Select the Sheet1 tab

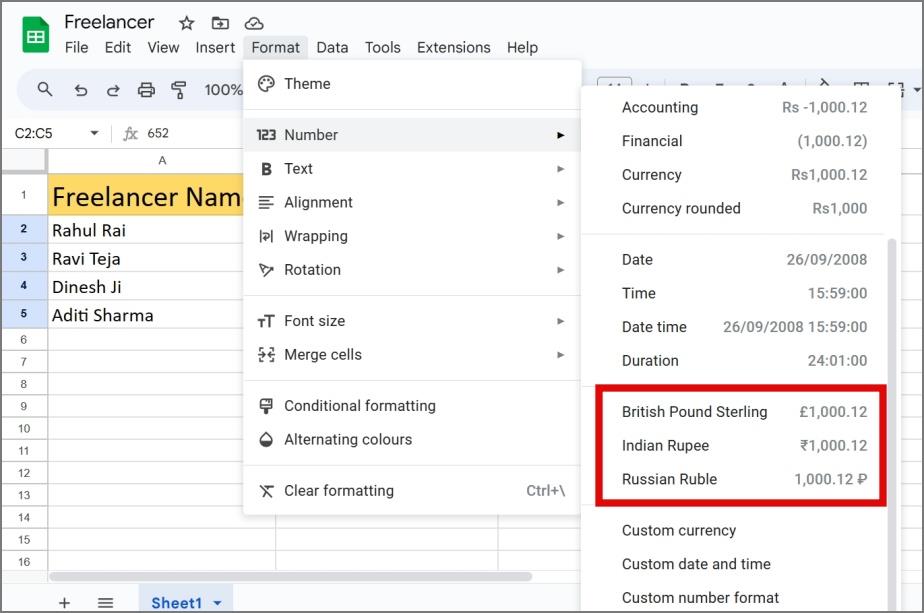coord(176,602)
